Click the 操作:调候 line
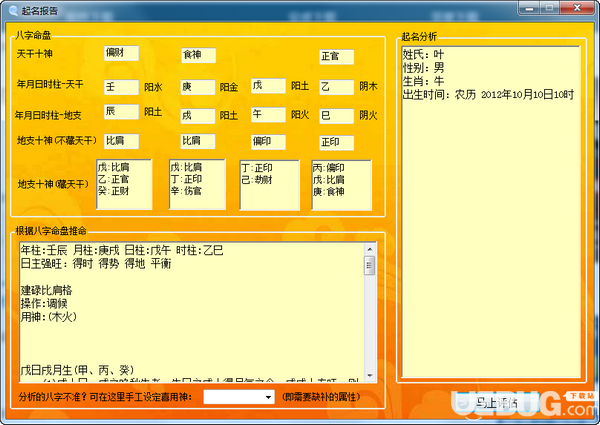The height and width of the screenshot is (425, 600). click(x=44, y=304)
